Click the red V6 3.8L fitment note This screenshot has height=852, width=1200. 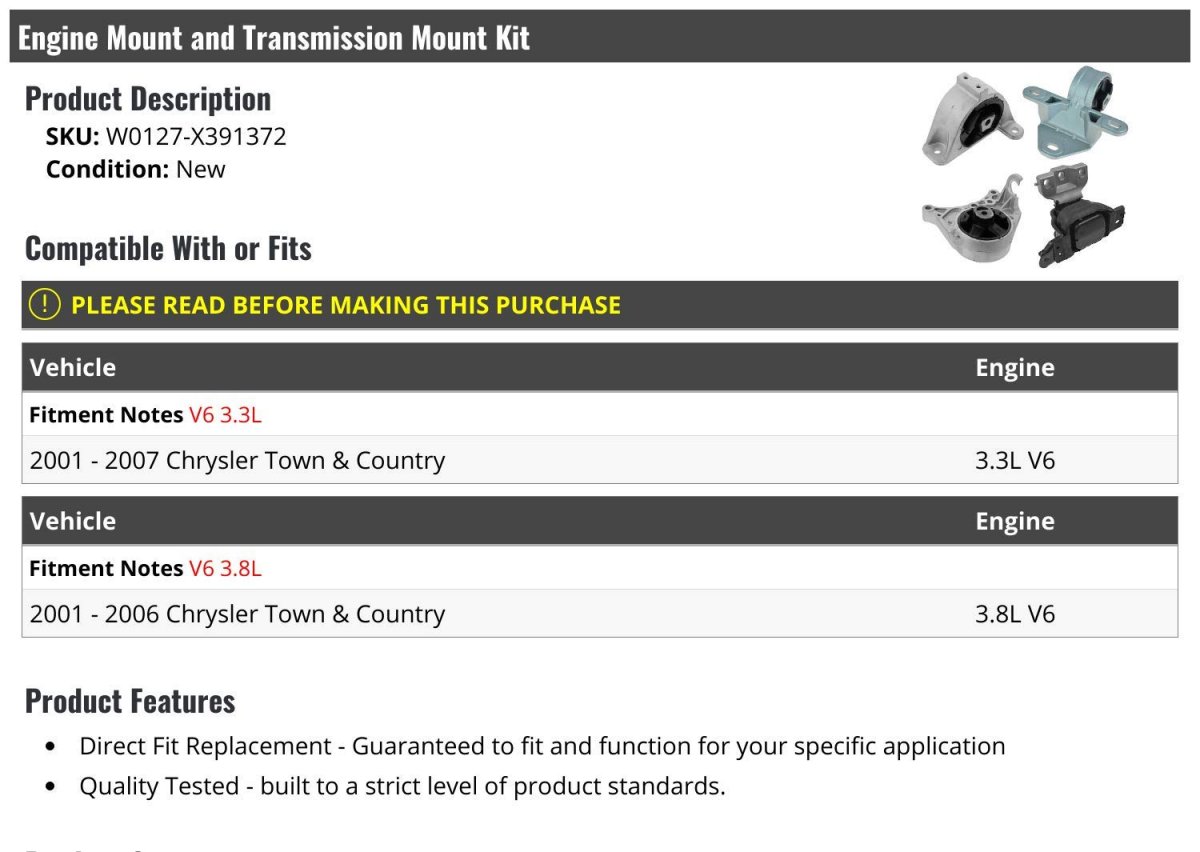click(x=225, y=569)
